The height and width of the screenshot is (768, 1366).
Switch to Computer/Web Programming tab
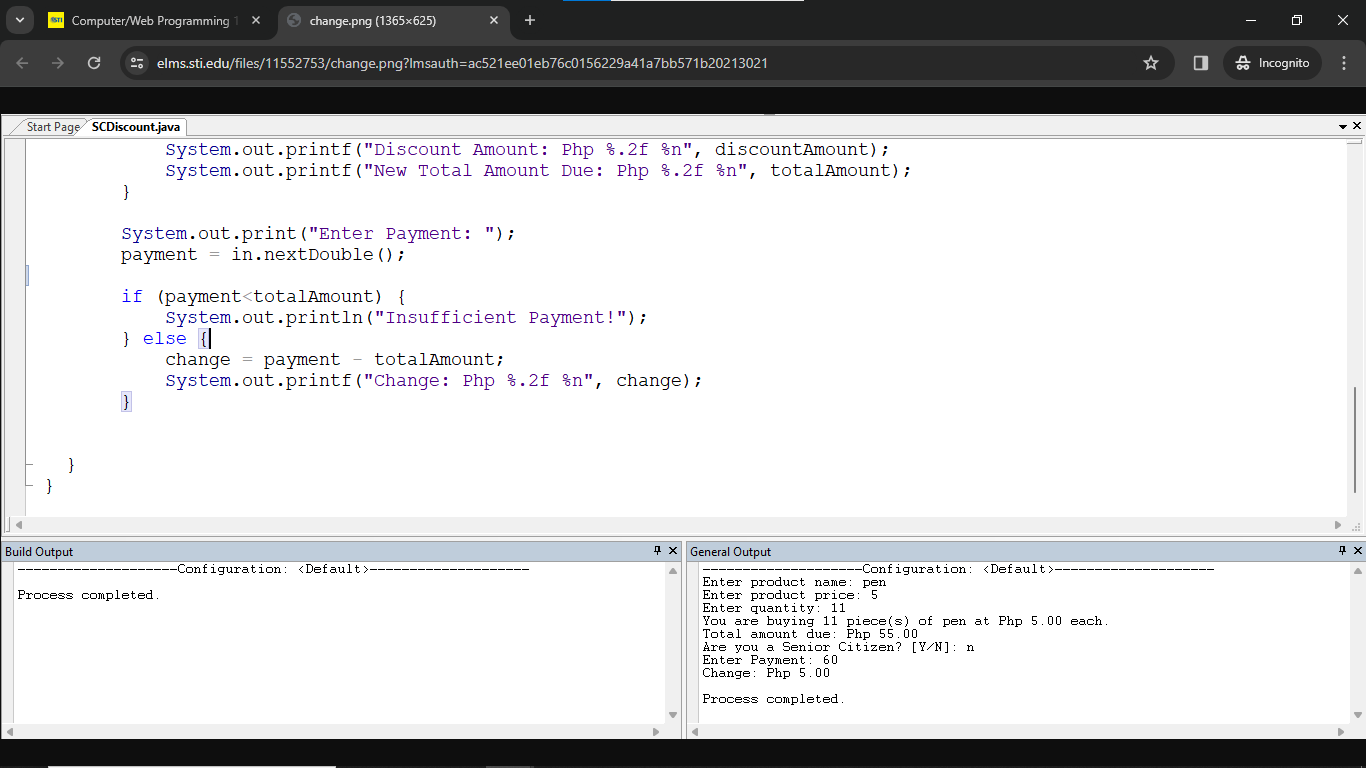pyautogui.click(x=150, y=21)
